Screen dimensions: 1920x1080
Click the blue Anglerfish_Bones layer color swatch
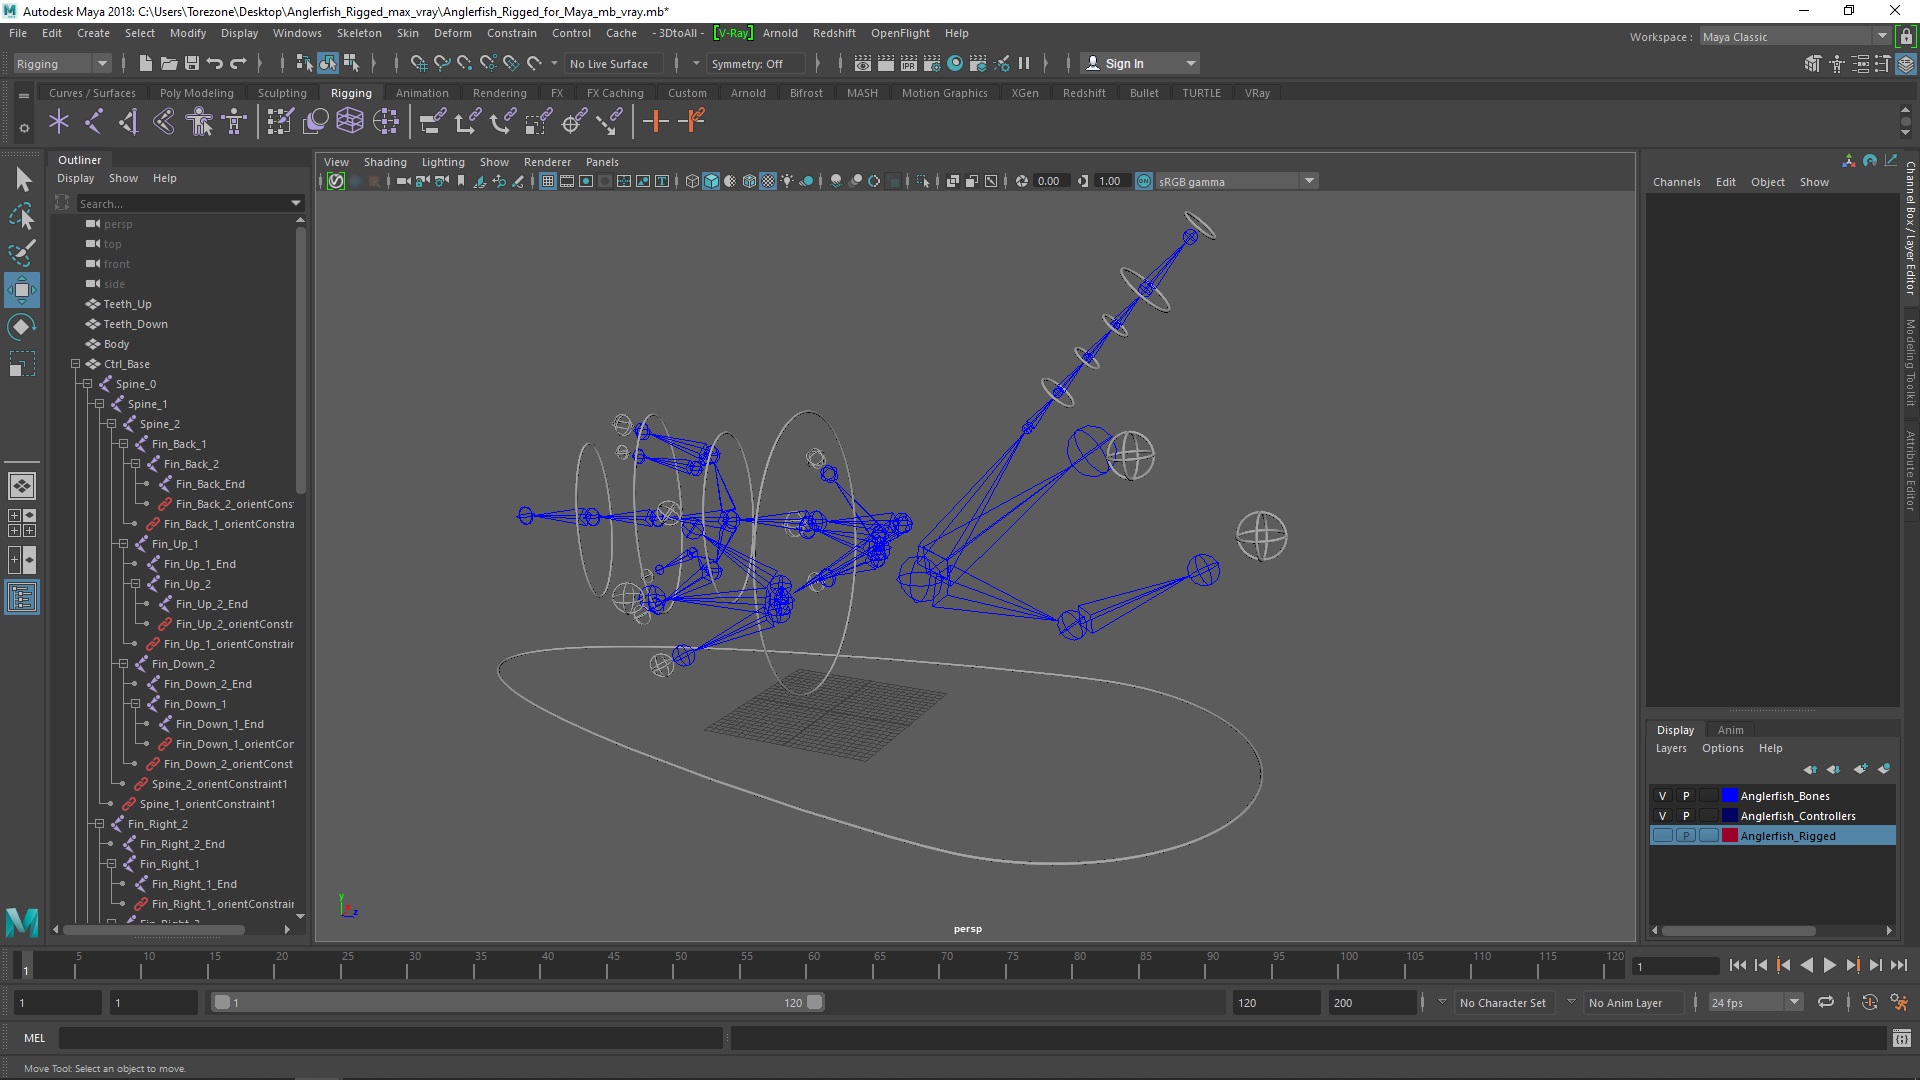coord(1729,796)
